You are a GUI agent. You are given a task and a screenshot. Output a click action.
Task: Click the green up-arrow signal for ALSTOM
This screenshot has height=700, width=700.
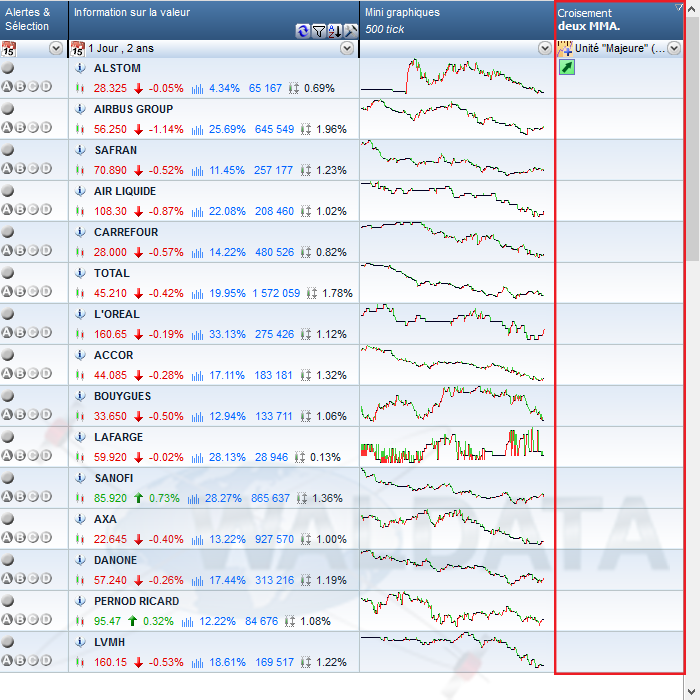point(567,67)
